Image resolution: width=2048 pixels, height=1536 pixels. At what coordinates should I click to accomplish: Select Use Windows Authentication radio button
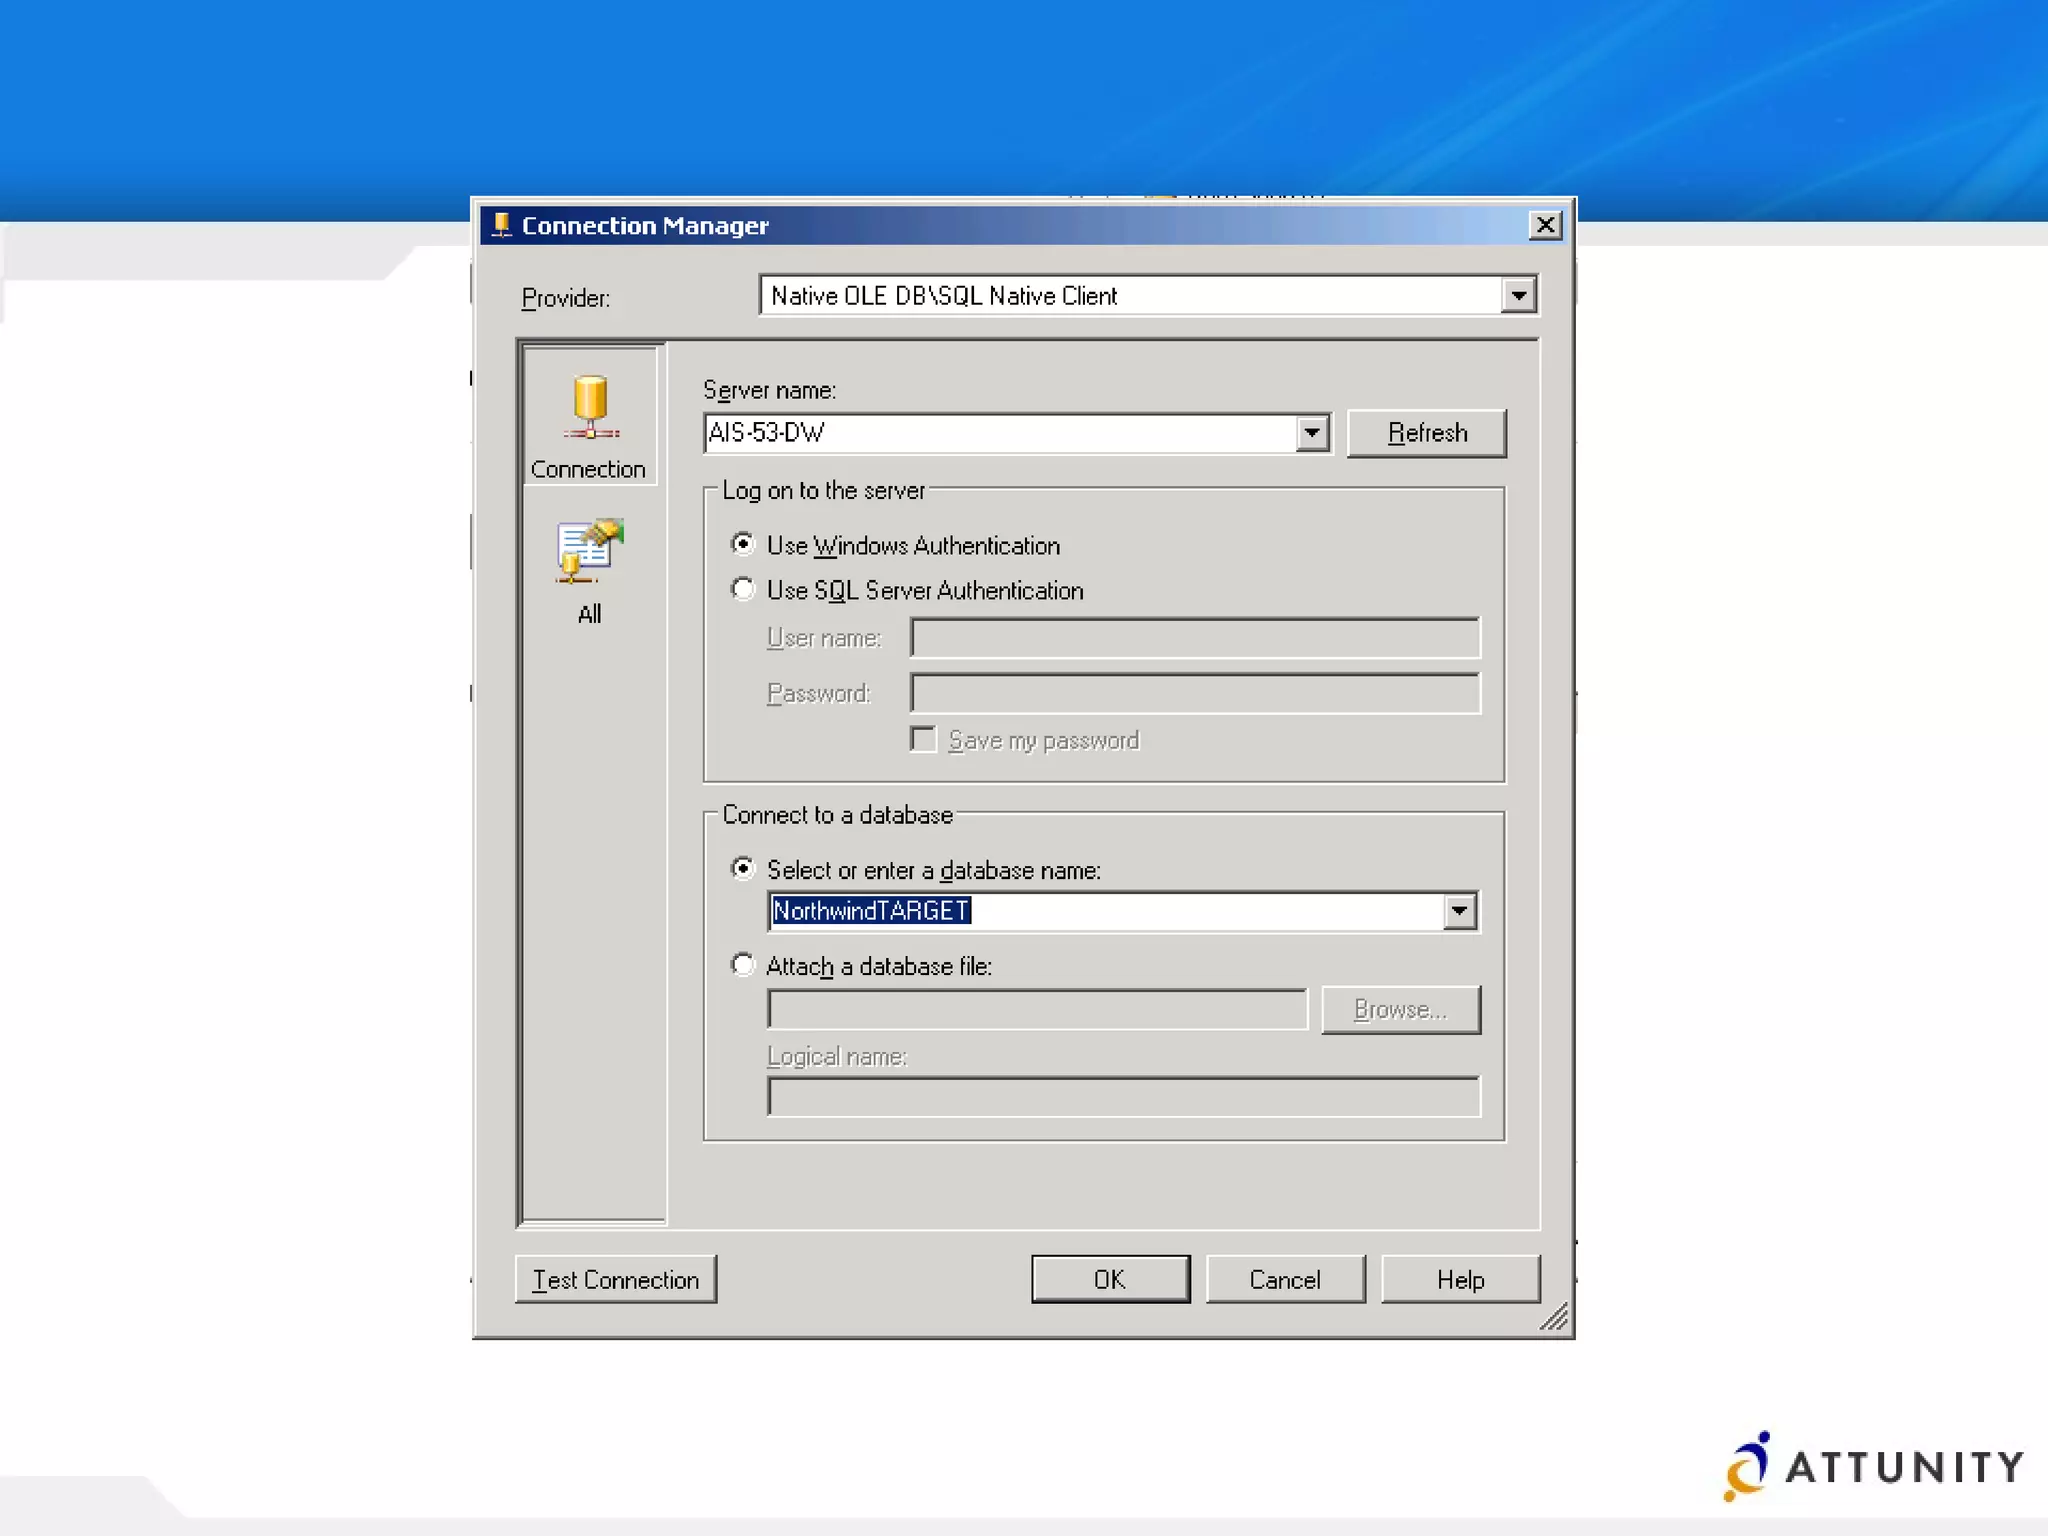(742, 544)
